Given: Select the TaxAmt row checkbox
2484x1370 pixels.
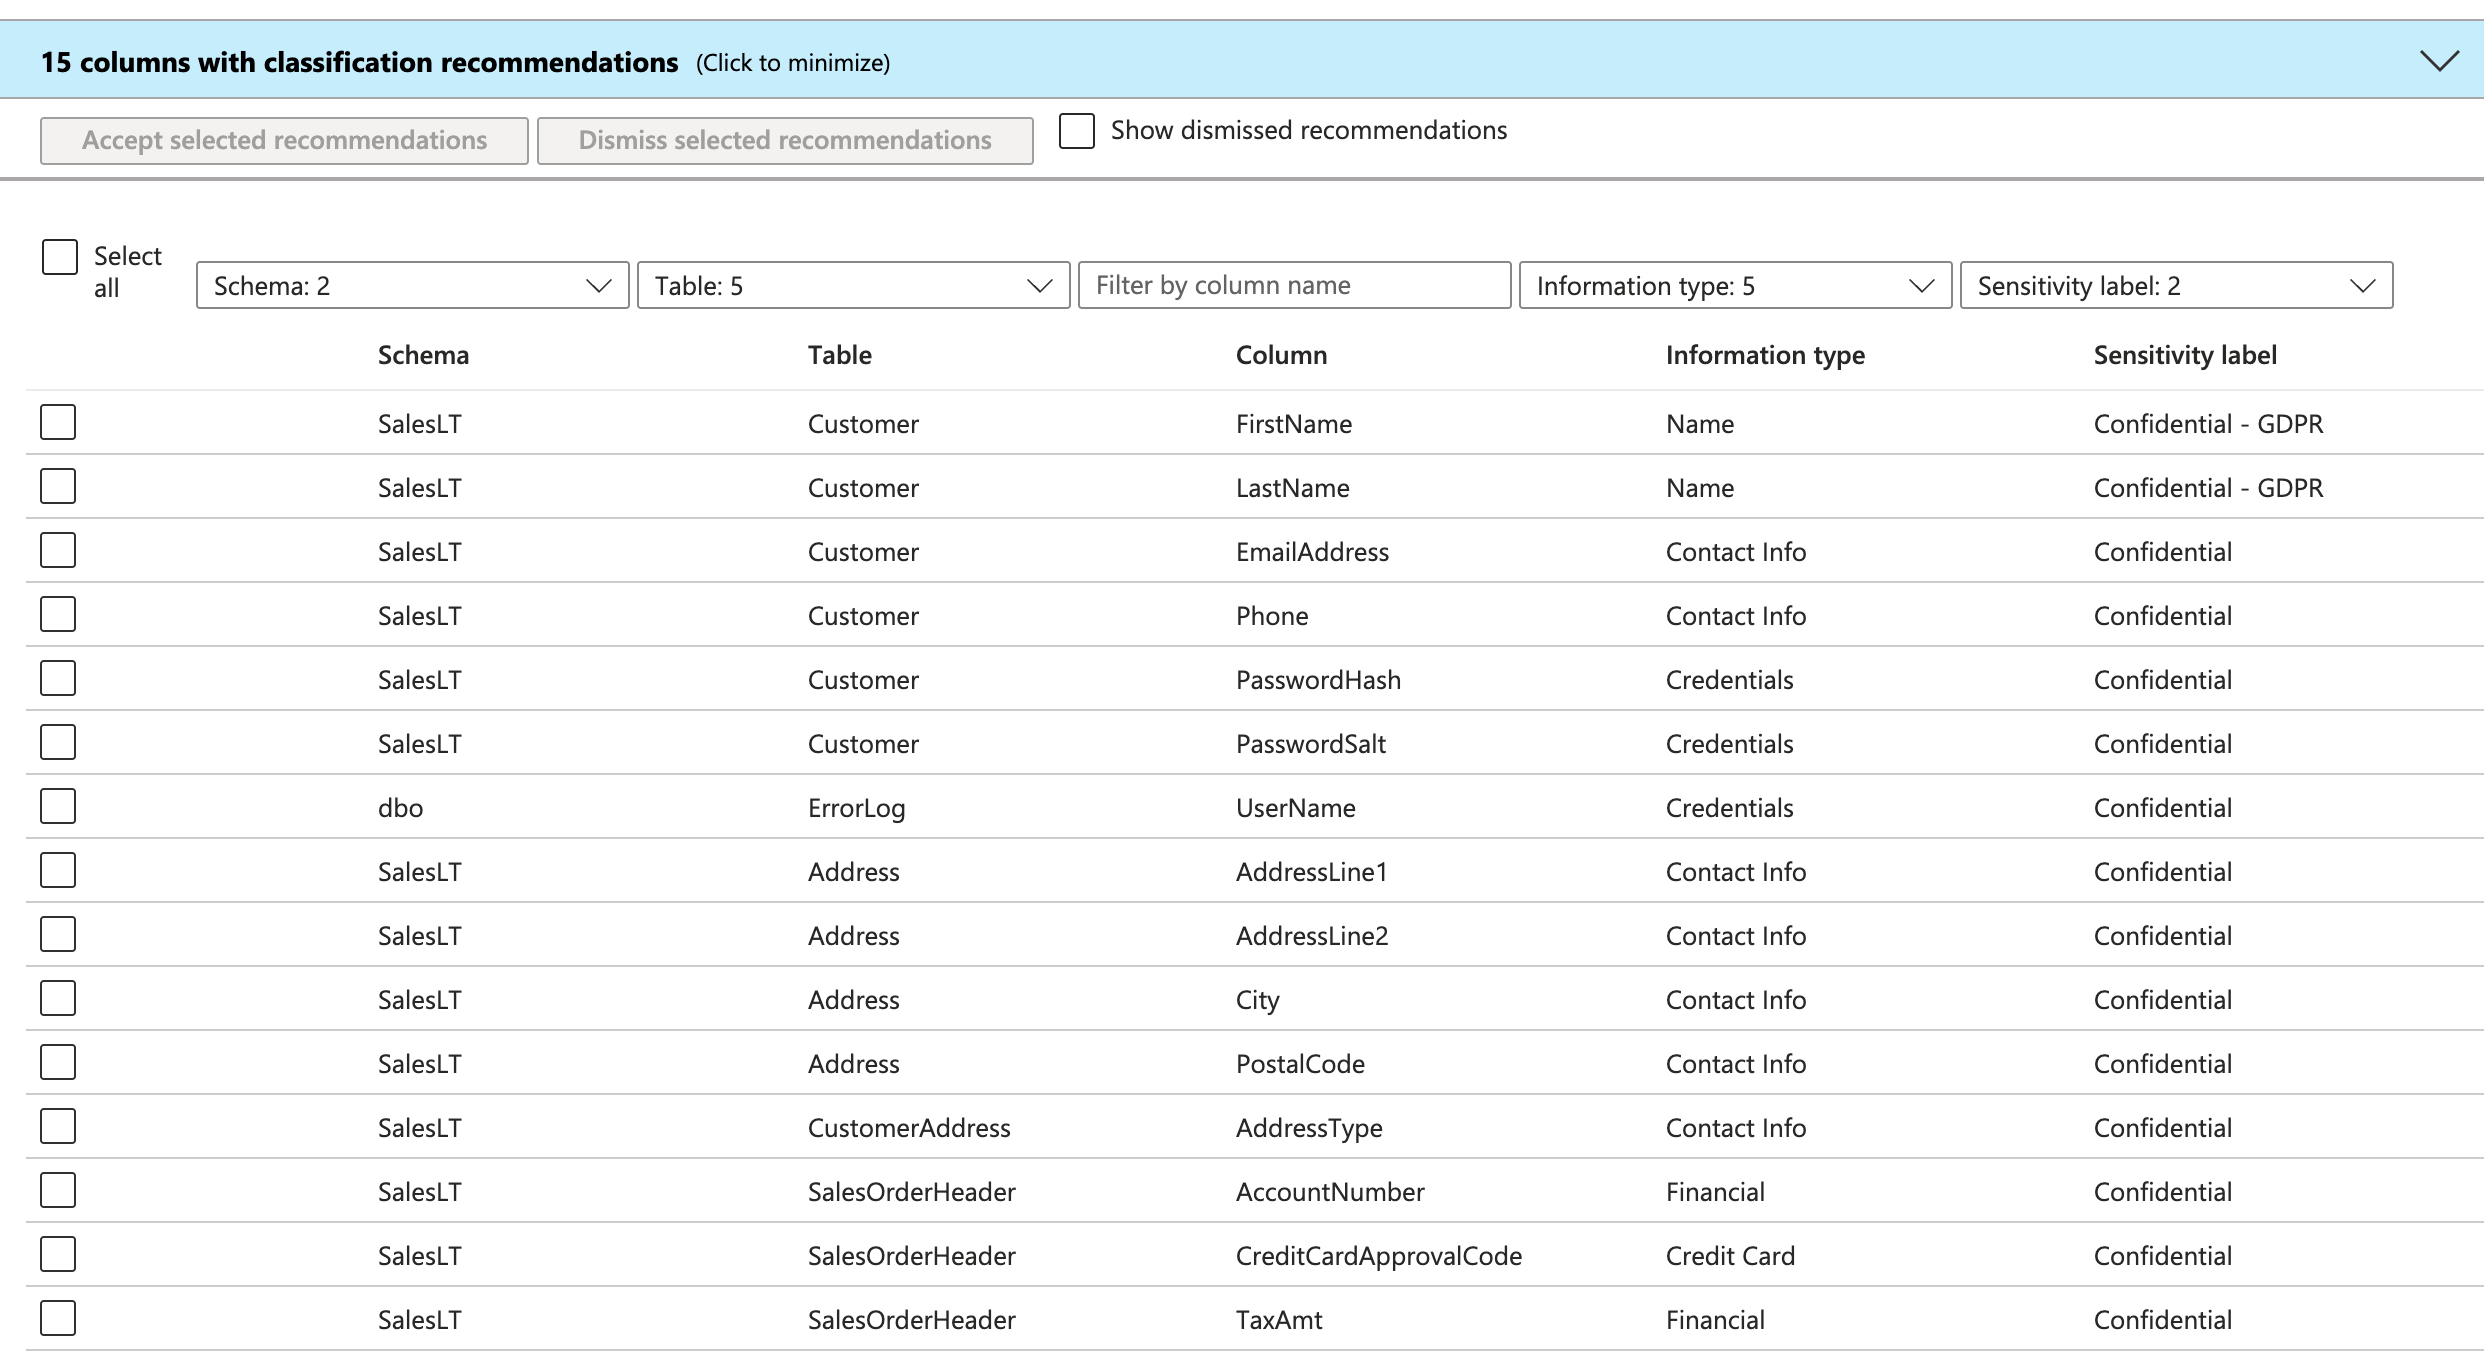Looking at the screenshot, I should [x=58, y=1319].
